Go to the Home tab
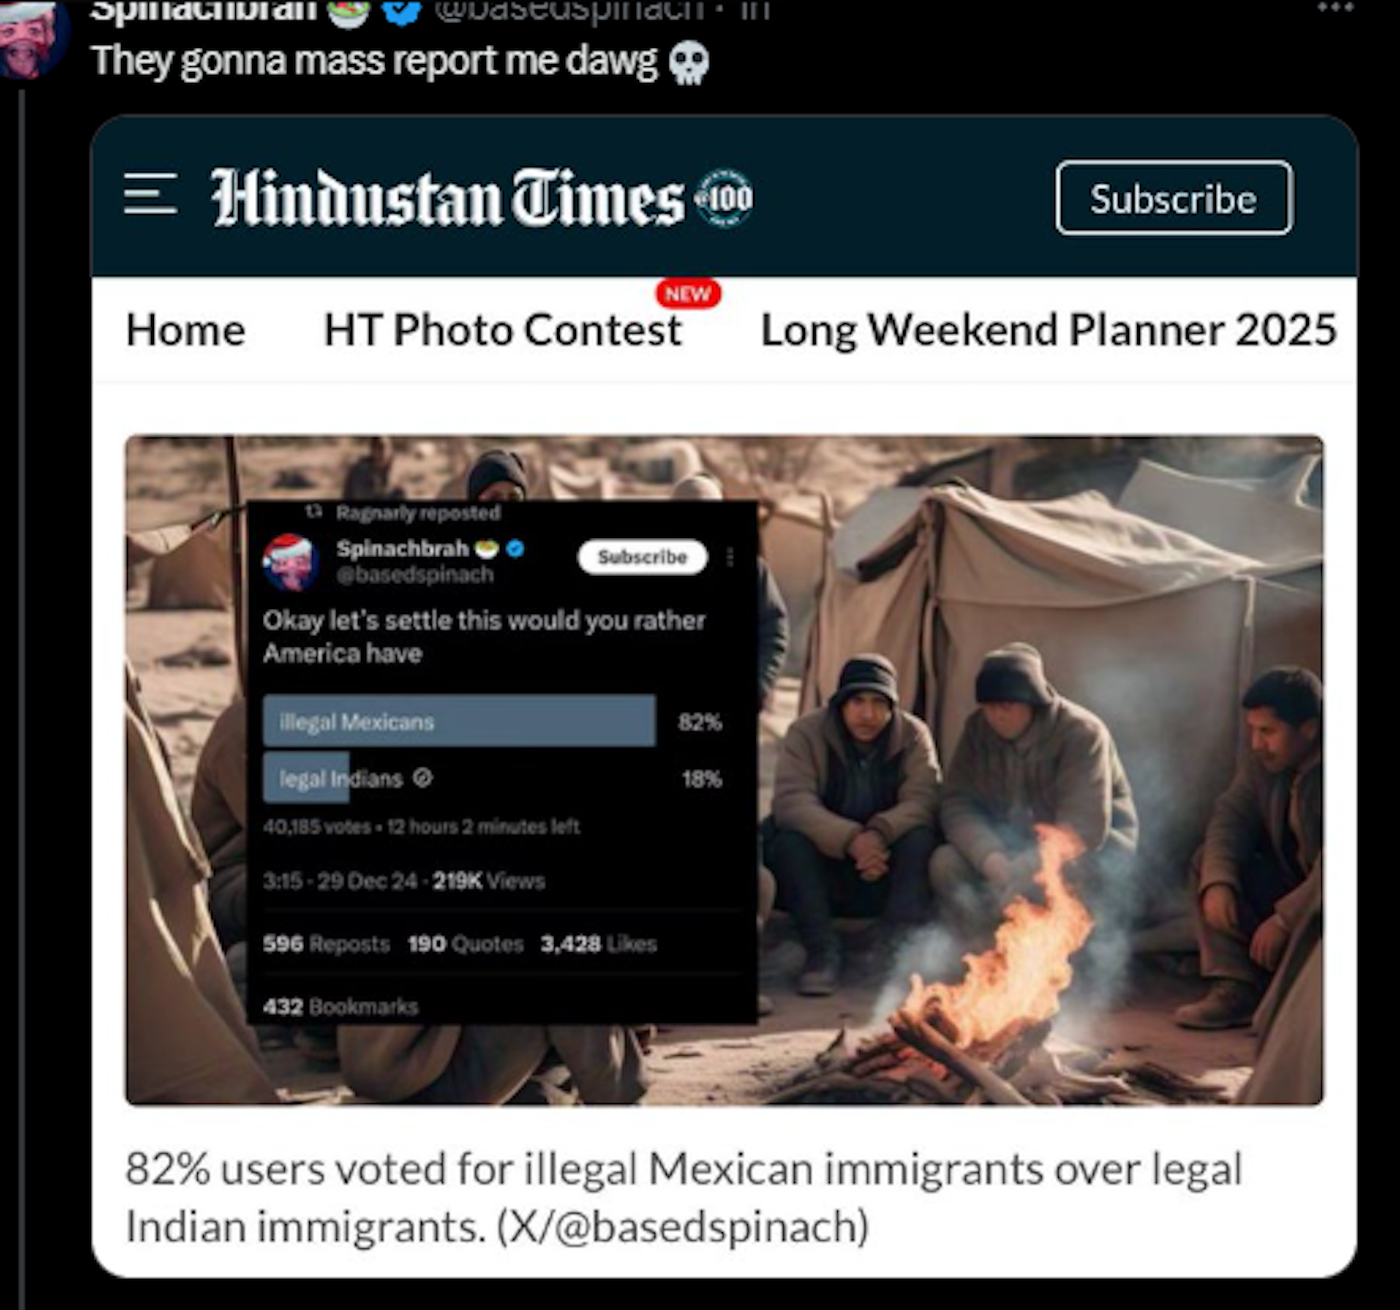 (186, 330)
